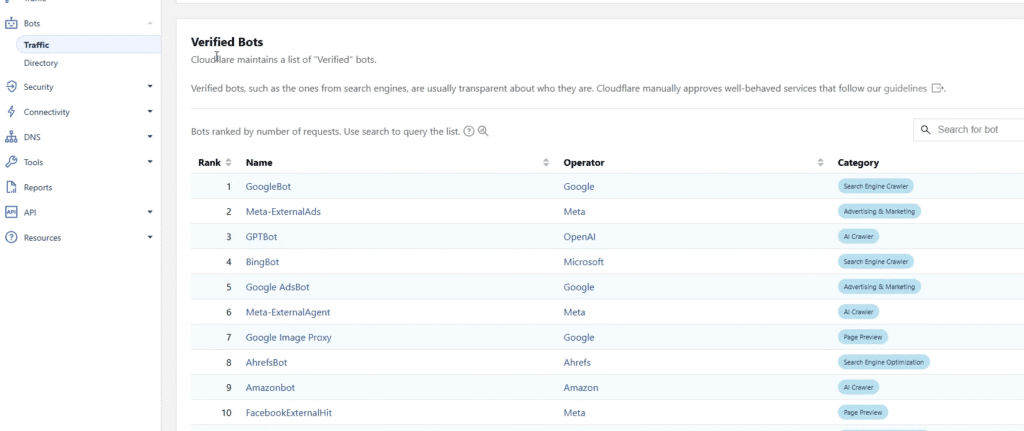The width and height of the screenshot is (1024, 431).
Task: Click the Connectivity lightning bolt icon
Action: click(11, 112)
